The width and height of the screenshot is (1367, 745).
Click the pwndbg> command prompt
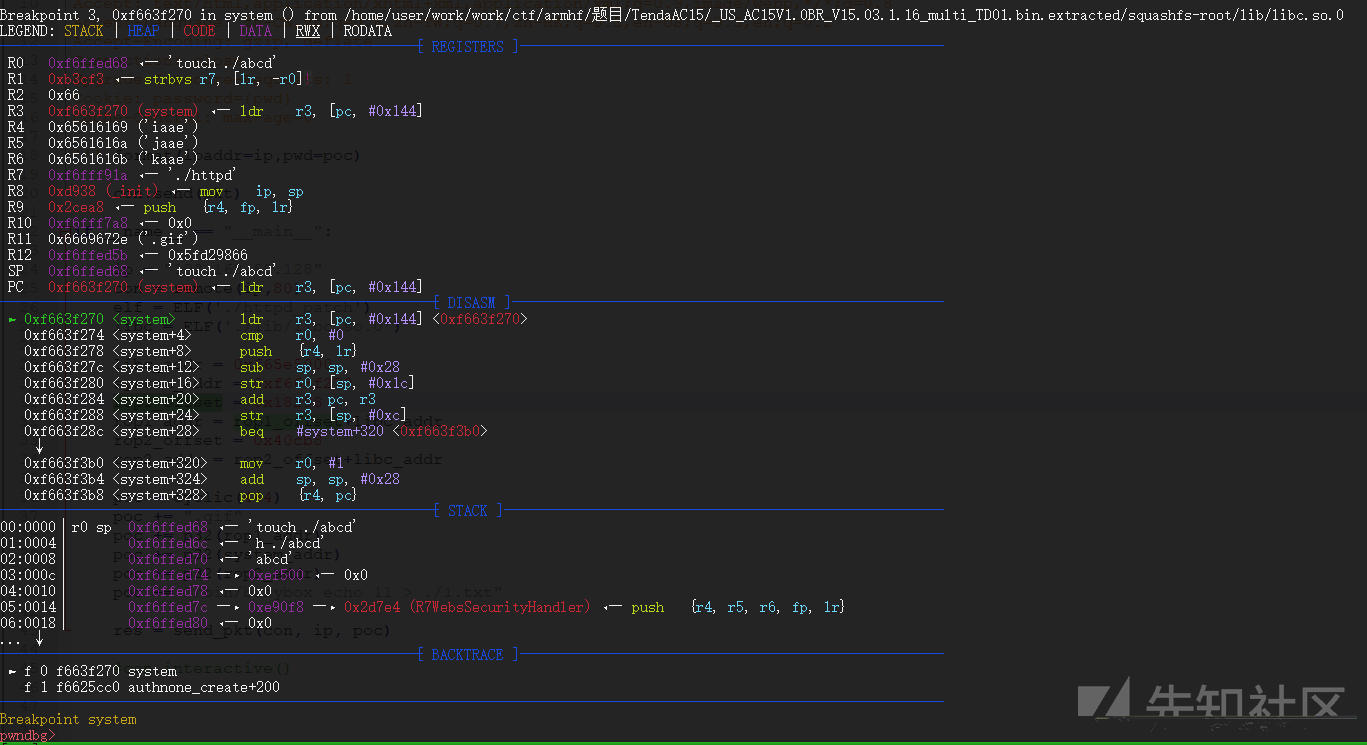coord(28,735)
